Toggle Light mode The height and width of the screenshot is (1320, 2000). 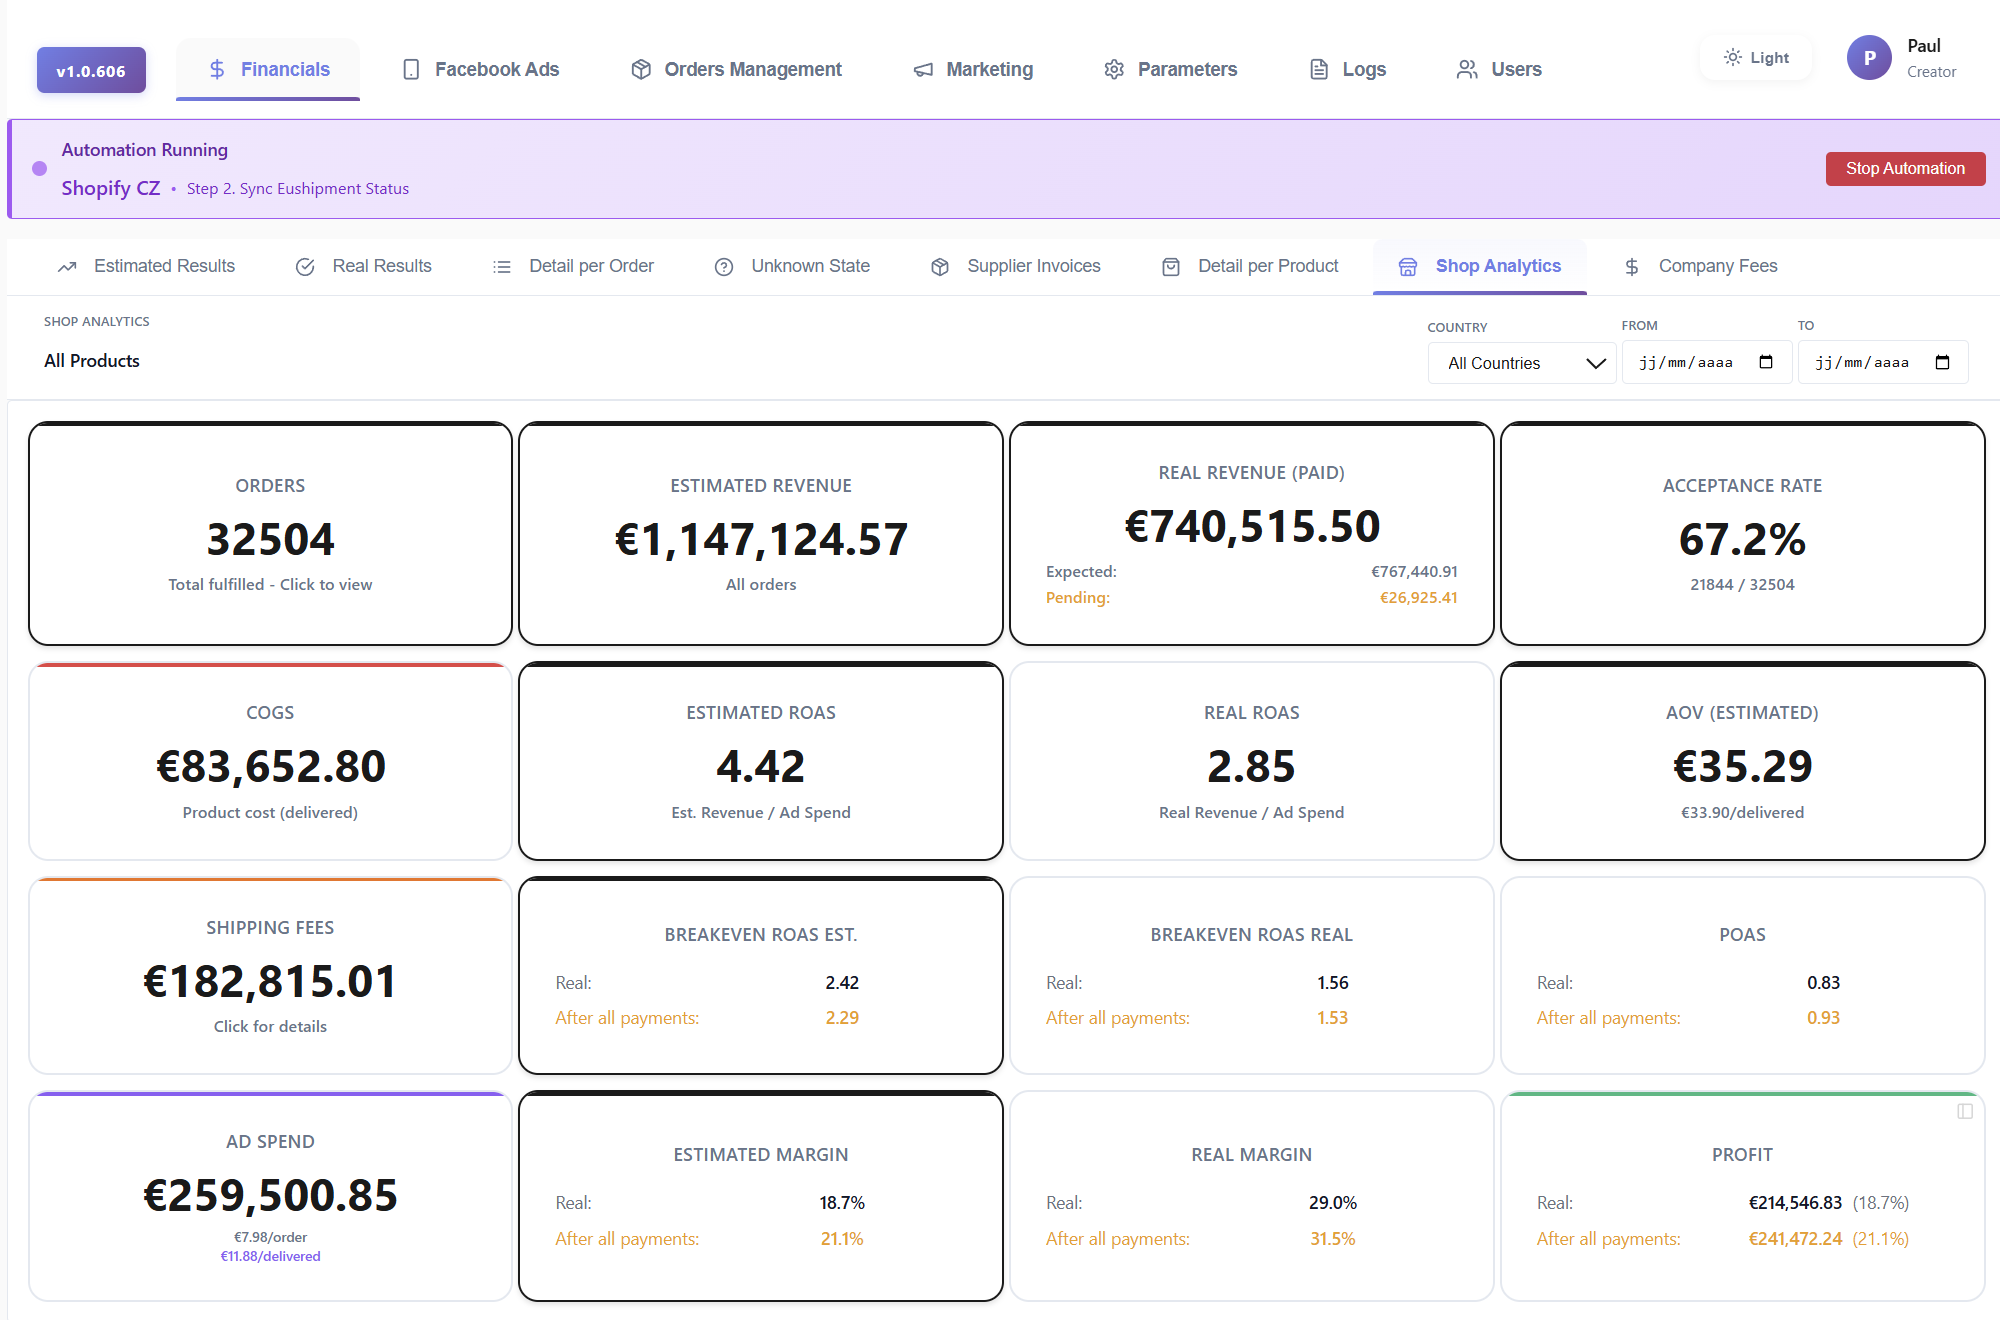point(1755,57)
